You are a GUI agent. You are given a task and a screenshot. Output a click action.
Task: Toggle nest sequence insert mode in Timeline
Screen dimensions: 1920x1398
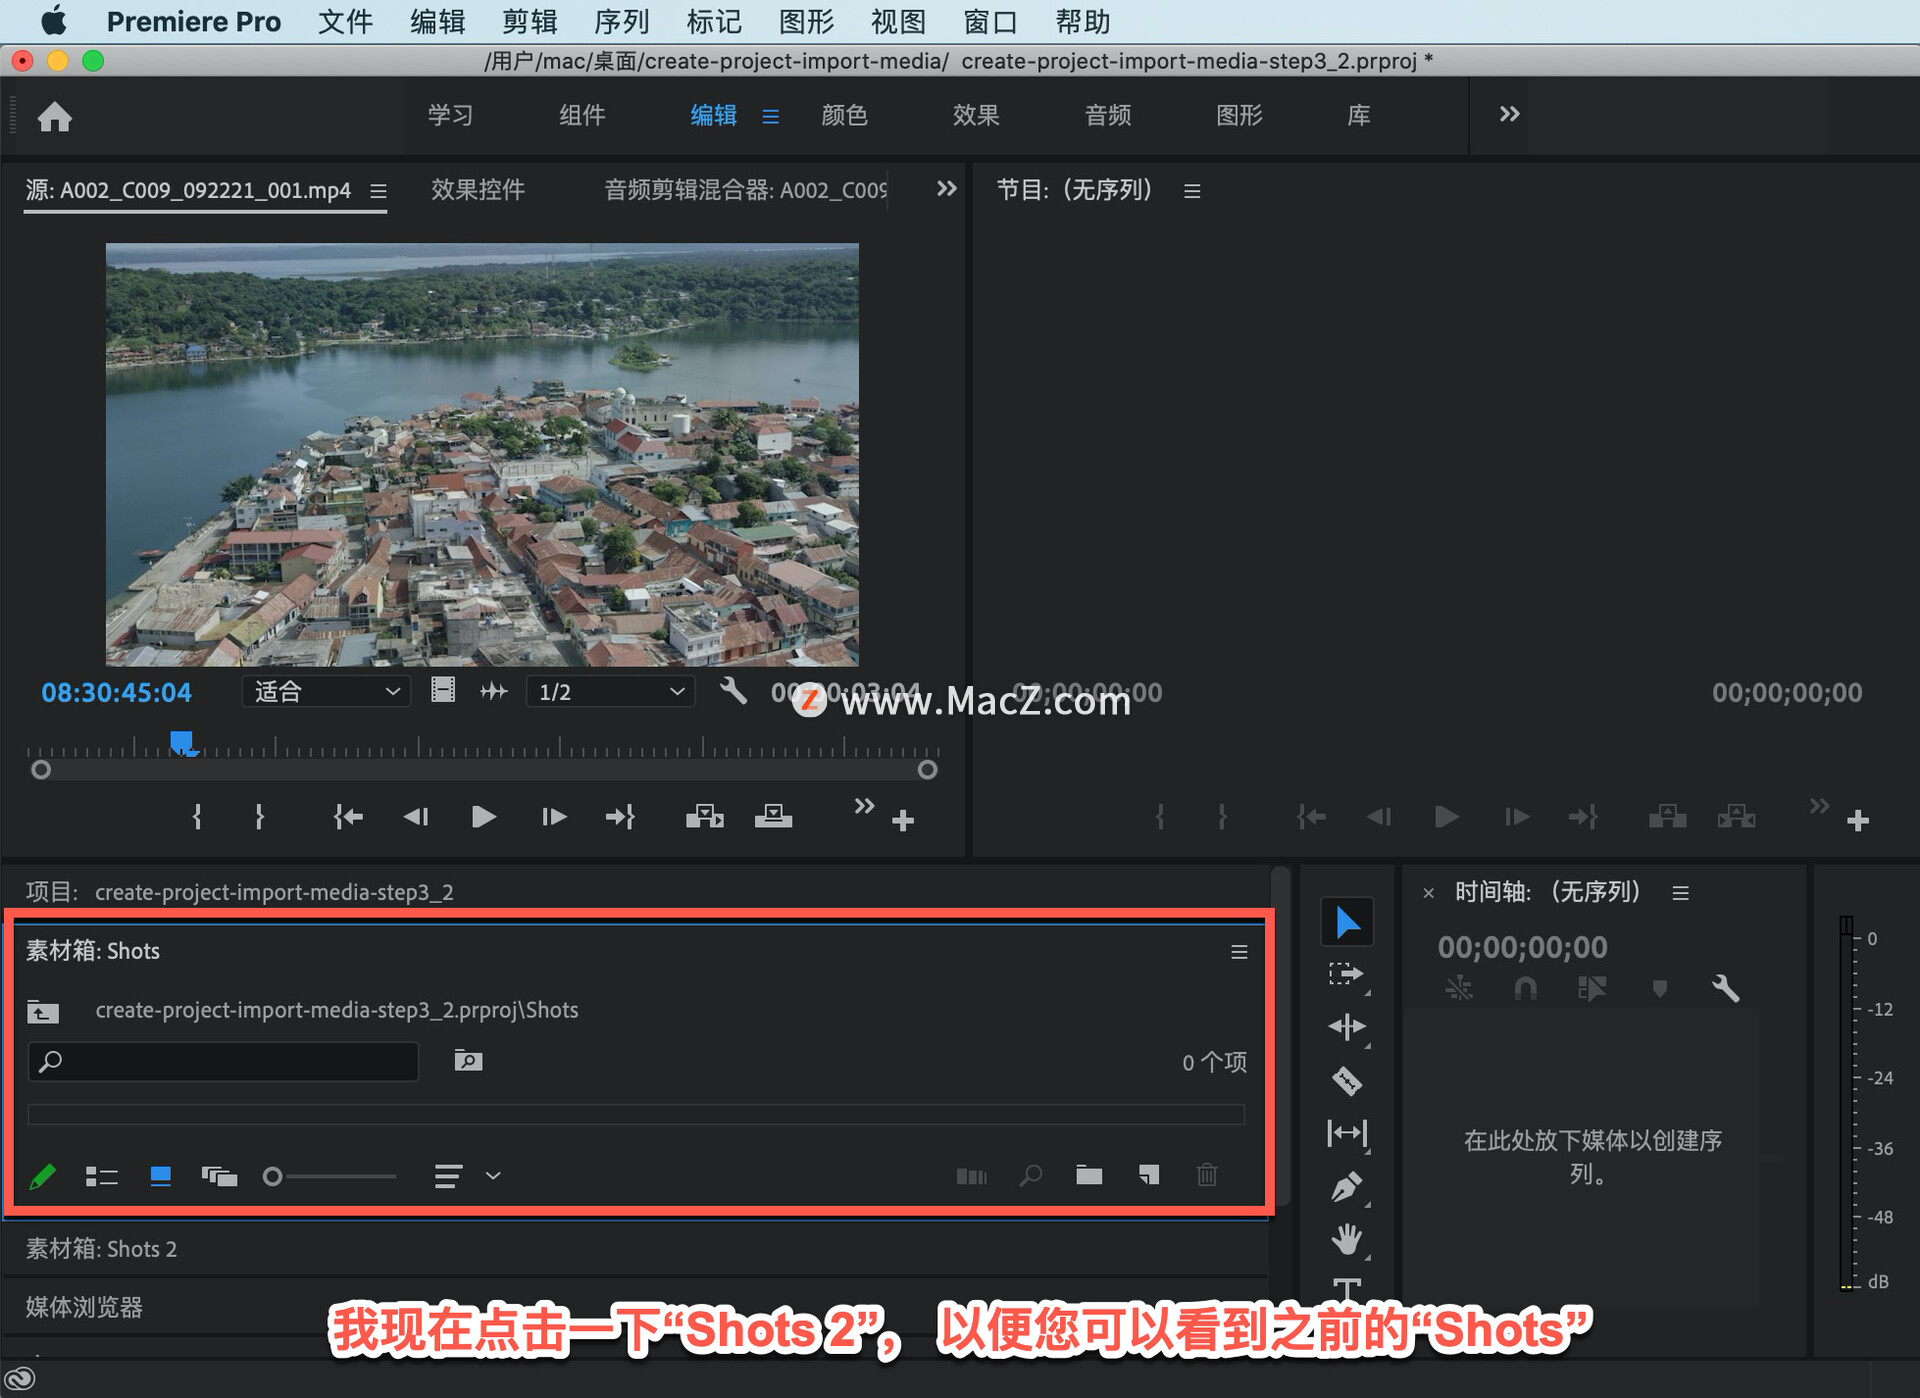[x=1459, y=989]
